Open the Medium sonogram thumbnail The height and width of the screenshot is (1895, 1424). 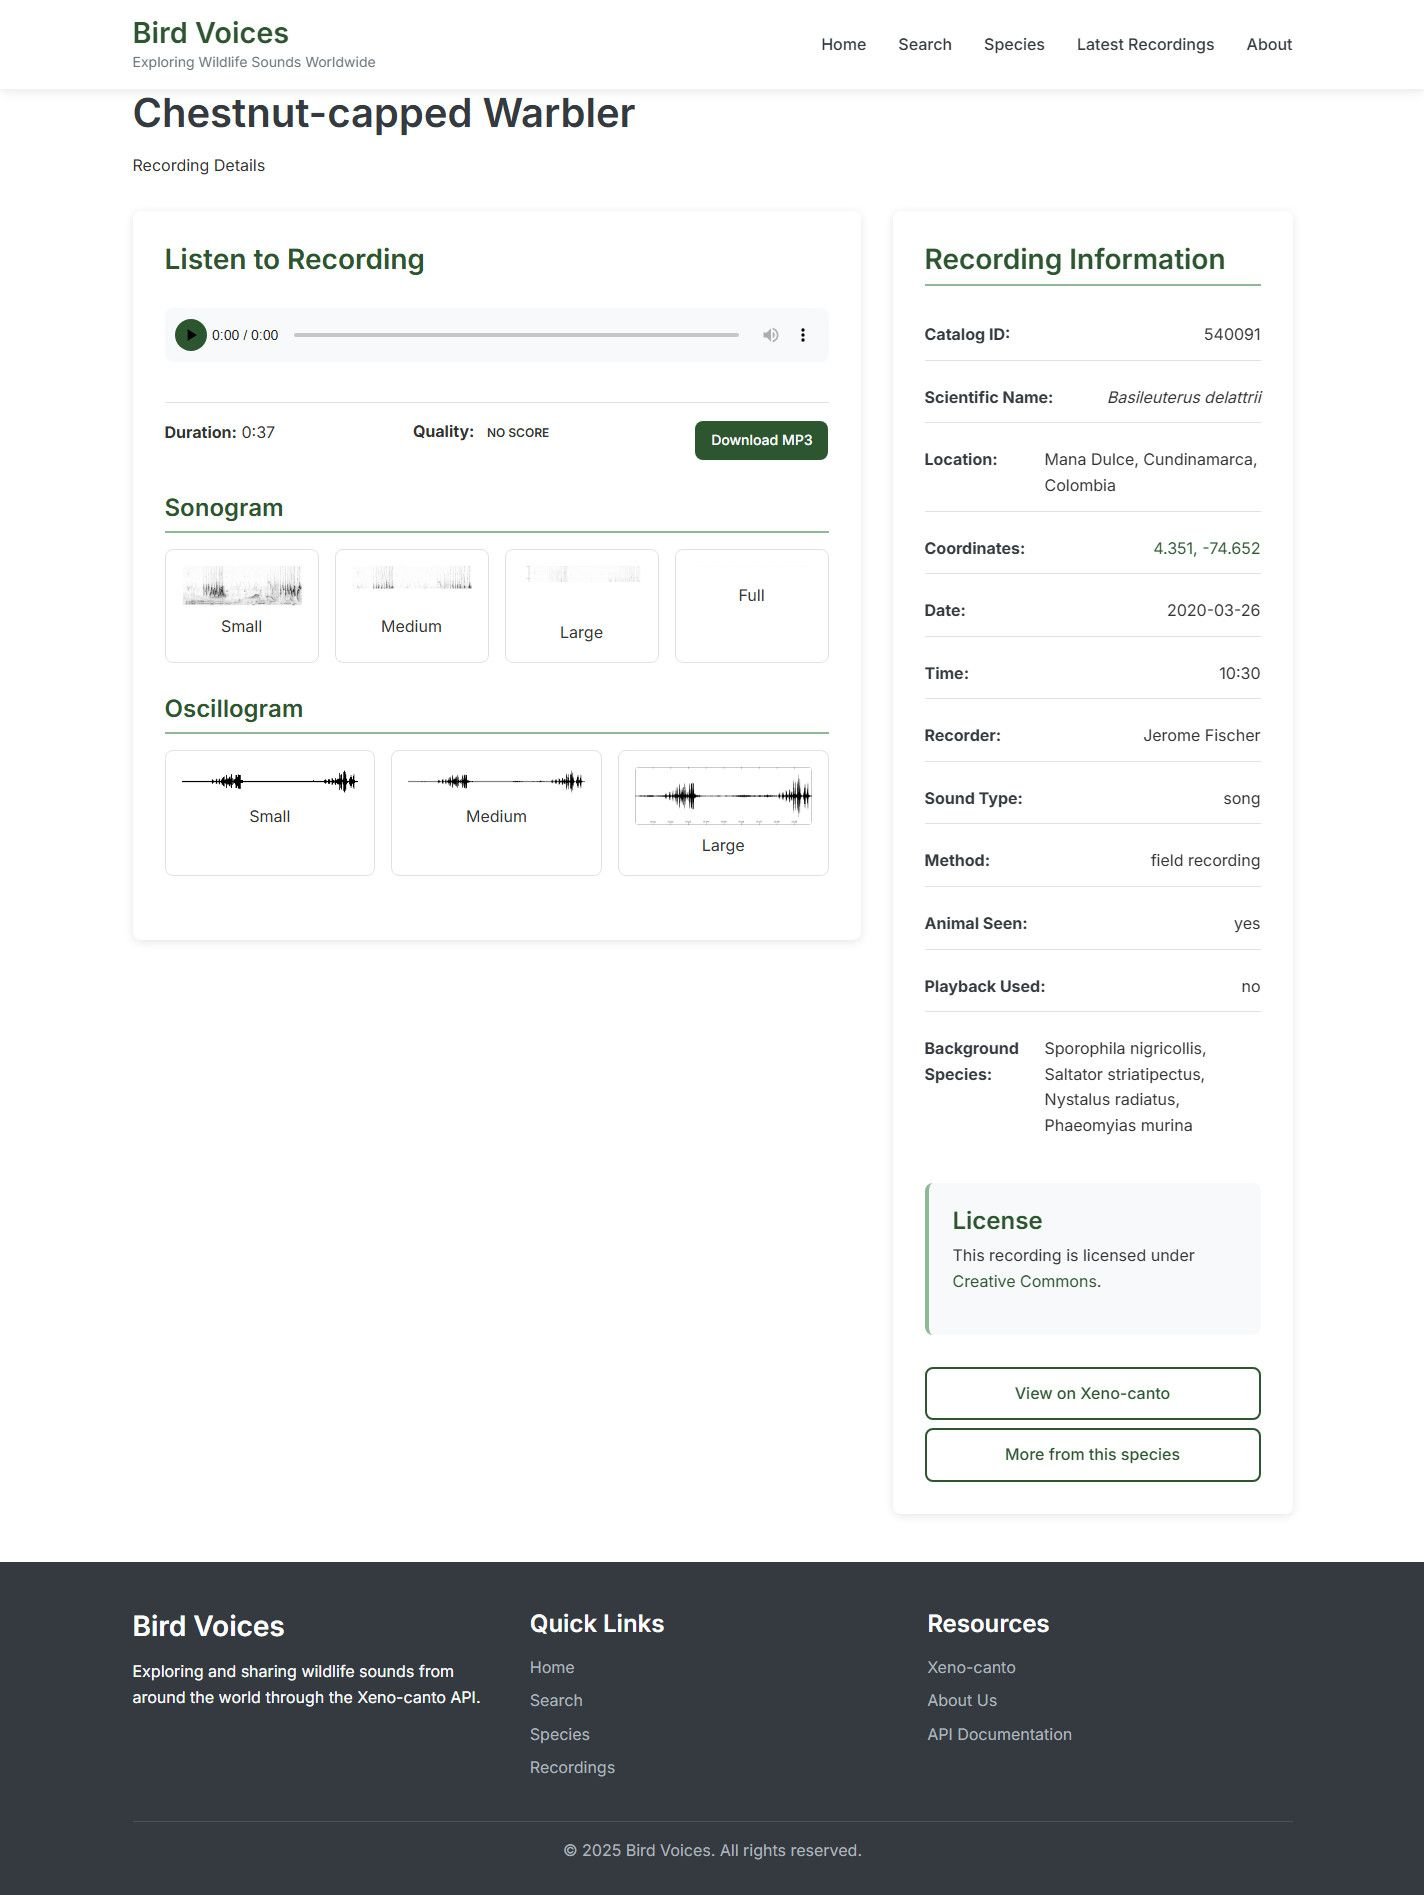(412, 605)
